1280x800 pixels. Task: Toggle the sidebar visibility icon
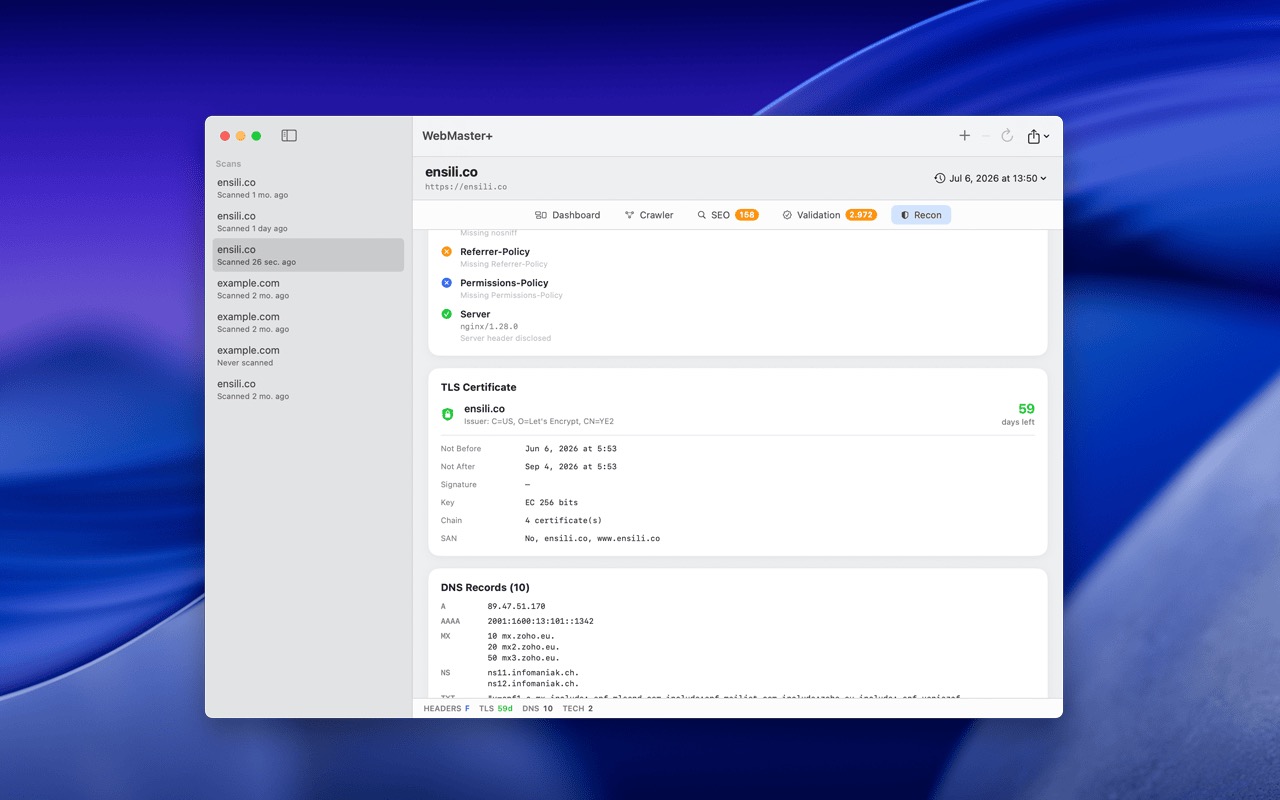coord(289,136)
